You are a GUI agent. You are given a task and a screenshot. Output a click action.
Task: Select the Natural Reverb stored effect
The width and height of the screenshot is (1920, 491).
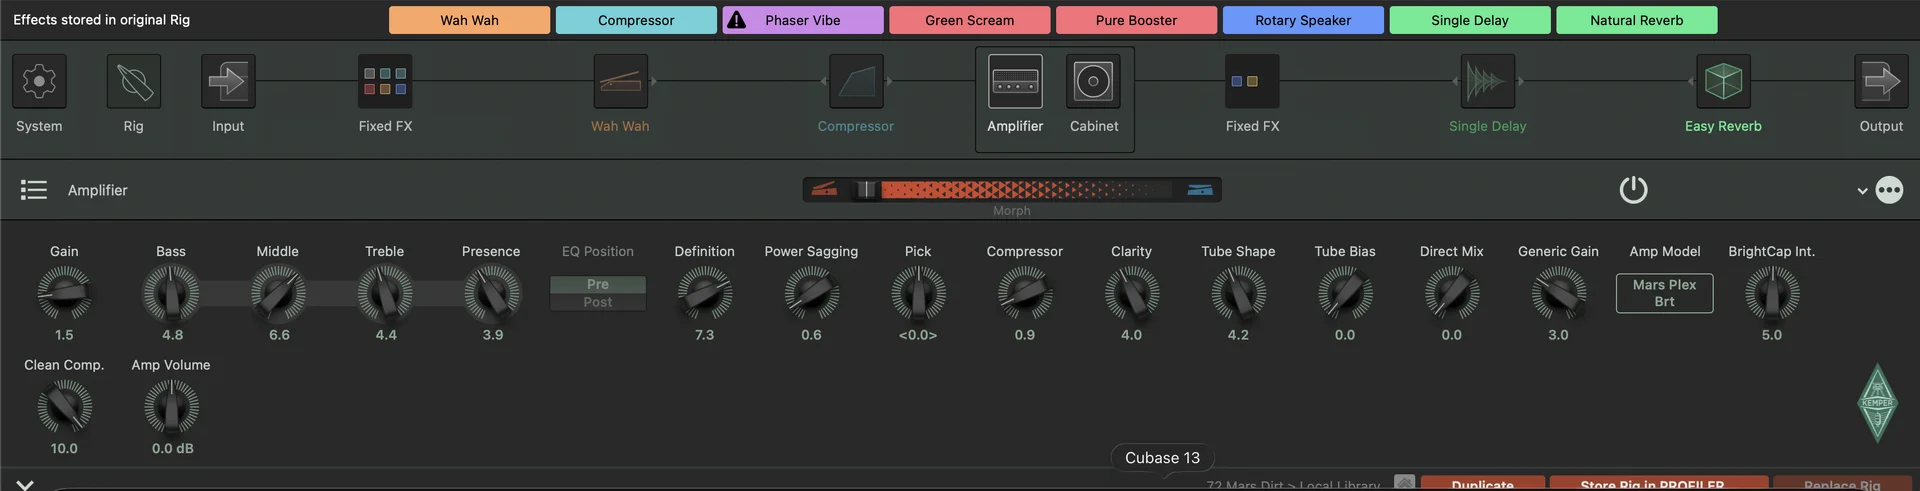[1637, 20]
